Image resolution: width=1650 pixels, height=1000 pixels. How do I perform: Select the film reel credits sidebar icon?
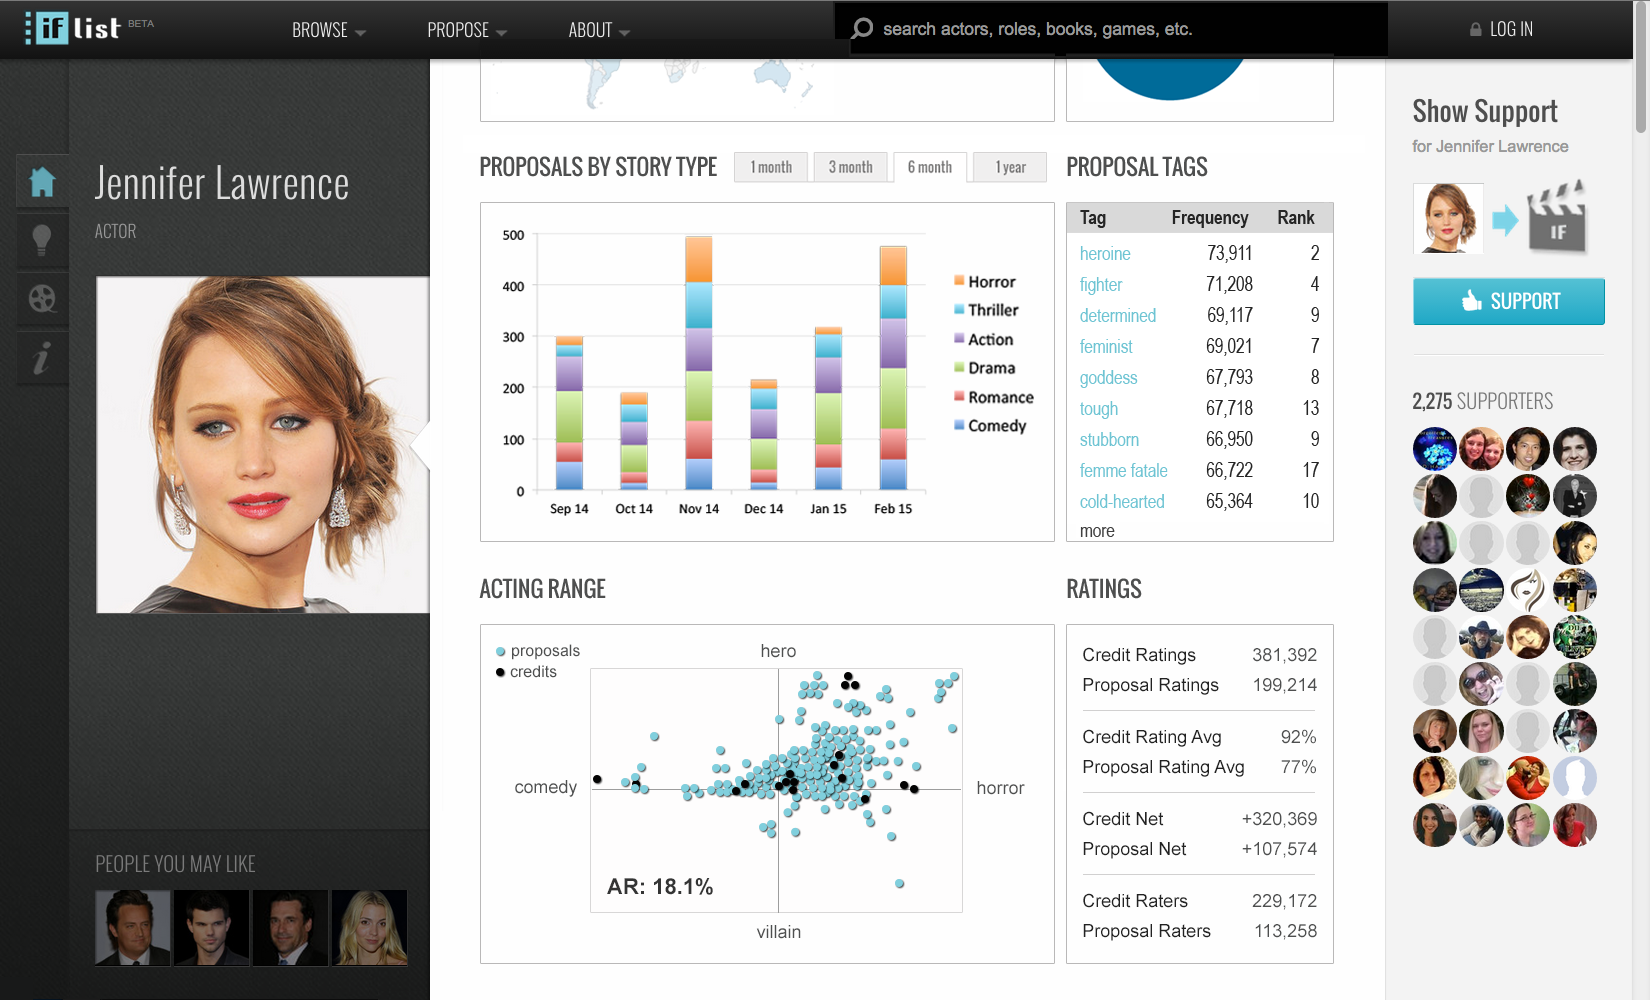click(42, 299)
